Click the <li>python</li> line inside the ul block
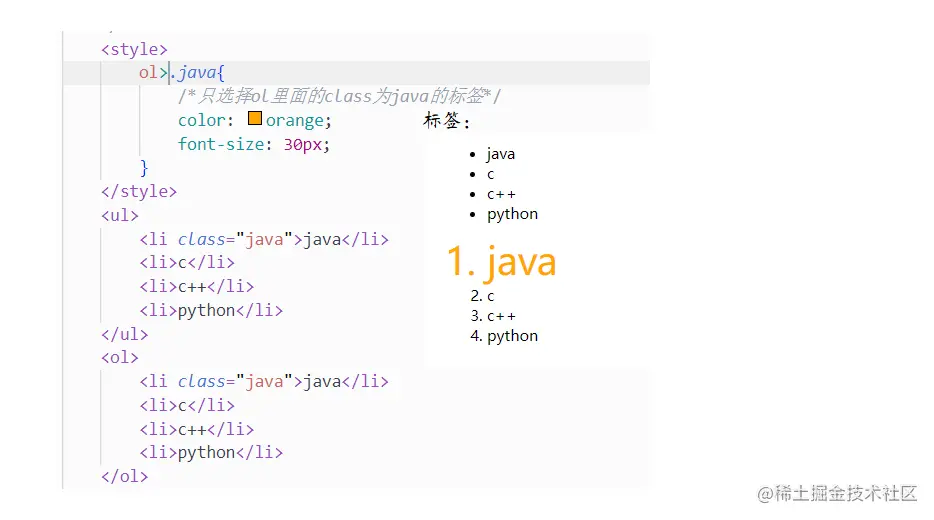Screen dimensions: 934x520 coord(211,310)
